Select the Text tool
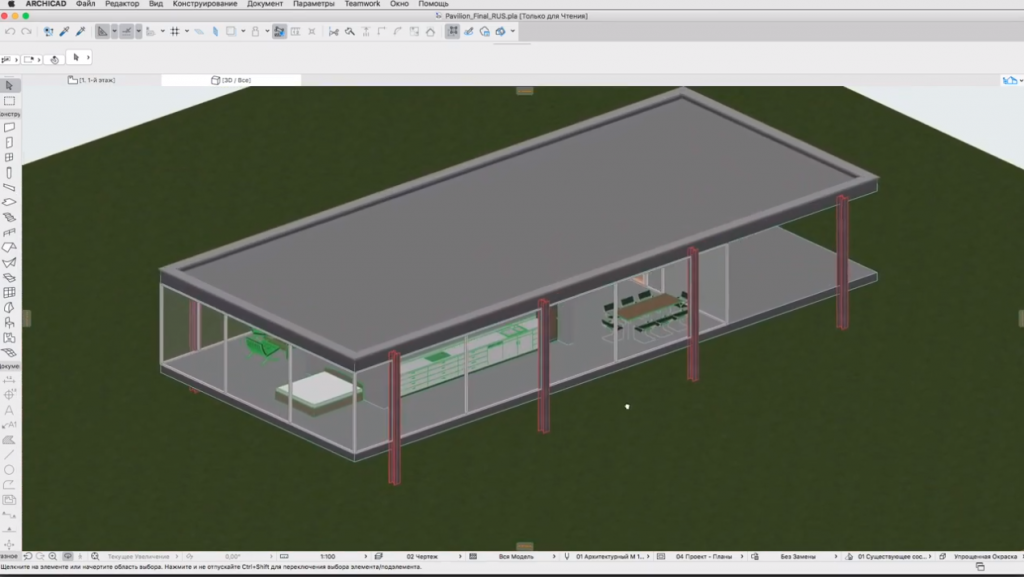The height and width of the screenshot is (577, 1024). [x=9, y=410]
